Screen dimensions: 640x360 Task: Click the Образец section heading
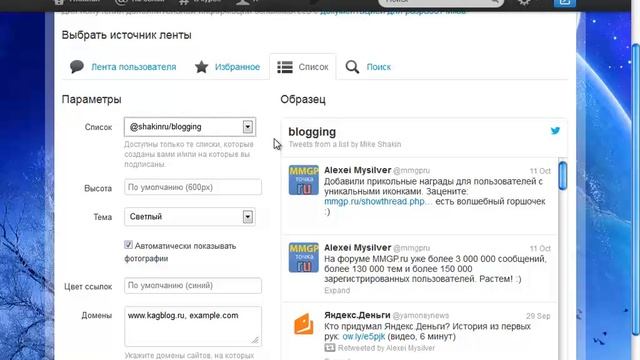pyautogui.click(x=303, y=100)
